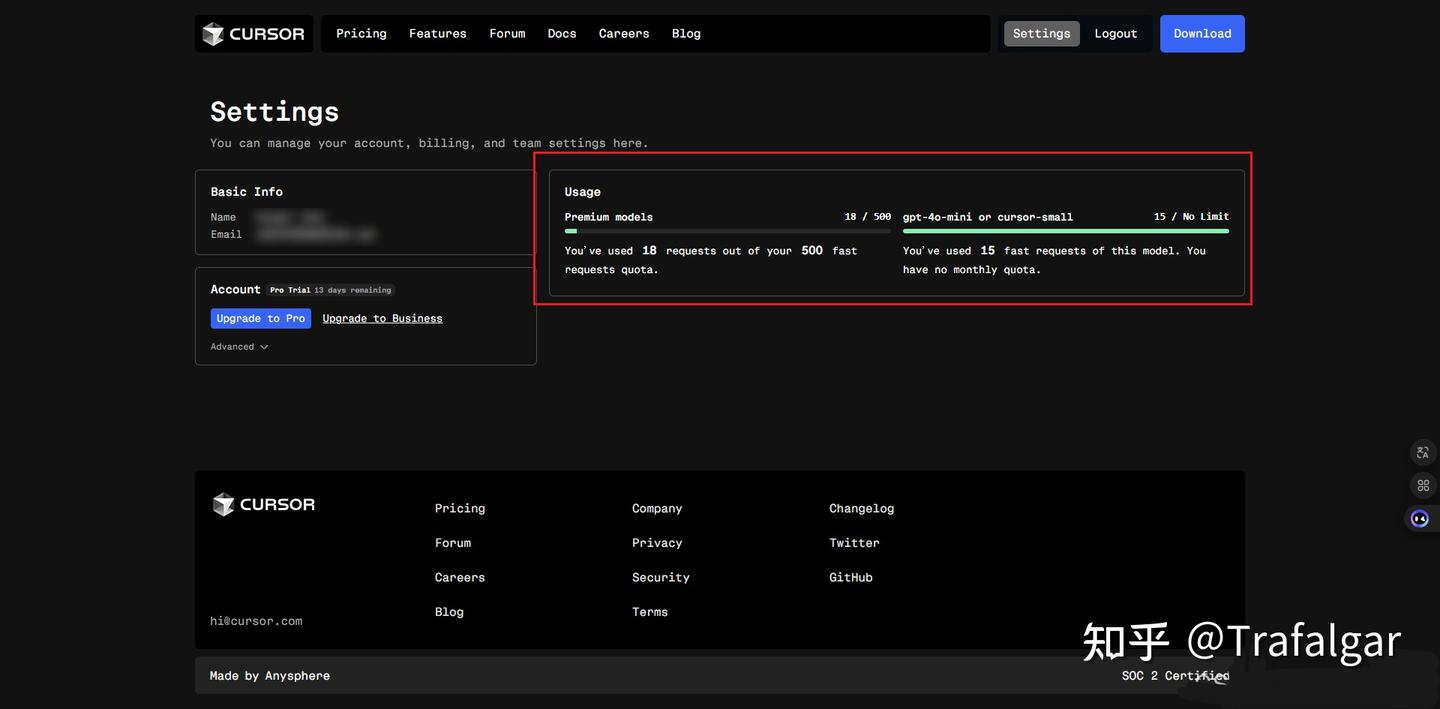
Task: Click the Premium models usage progress bar
Action: point(727,231)
